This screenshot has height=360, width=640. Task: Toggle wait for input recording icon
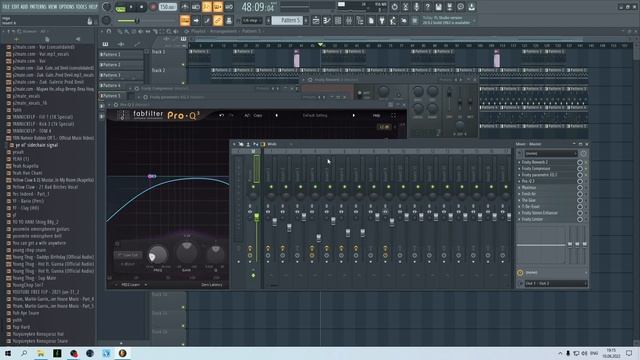pos(196,7)
